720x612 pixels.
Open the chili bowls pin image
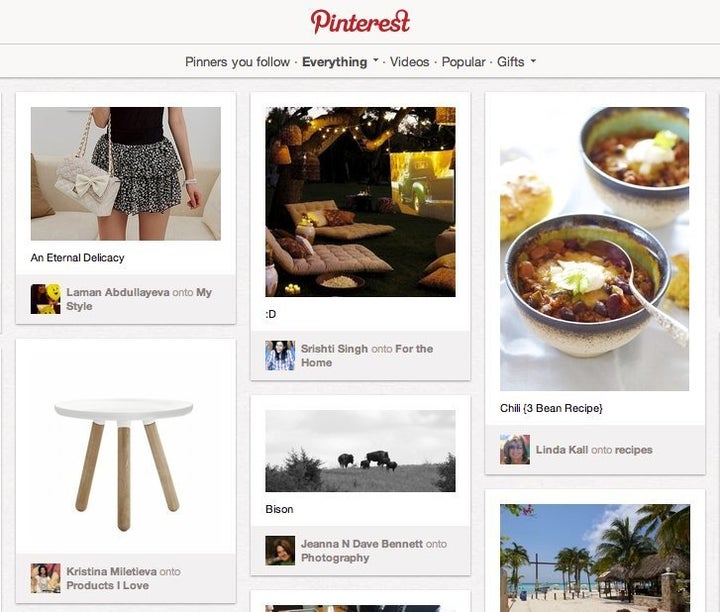(x=594, y=249)
